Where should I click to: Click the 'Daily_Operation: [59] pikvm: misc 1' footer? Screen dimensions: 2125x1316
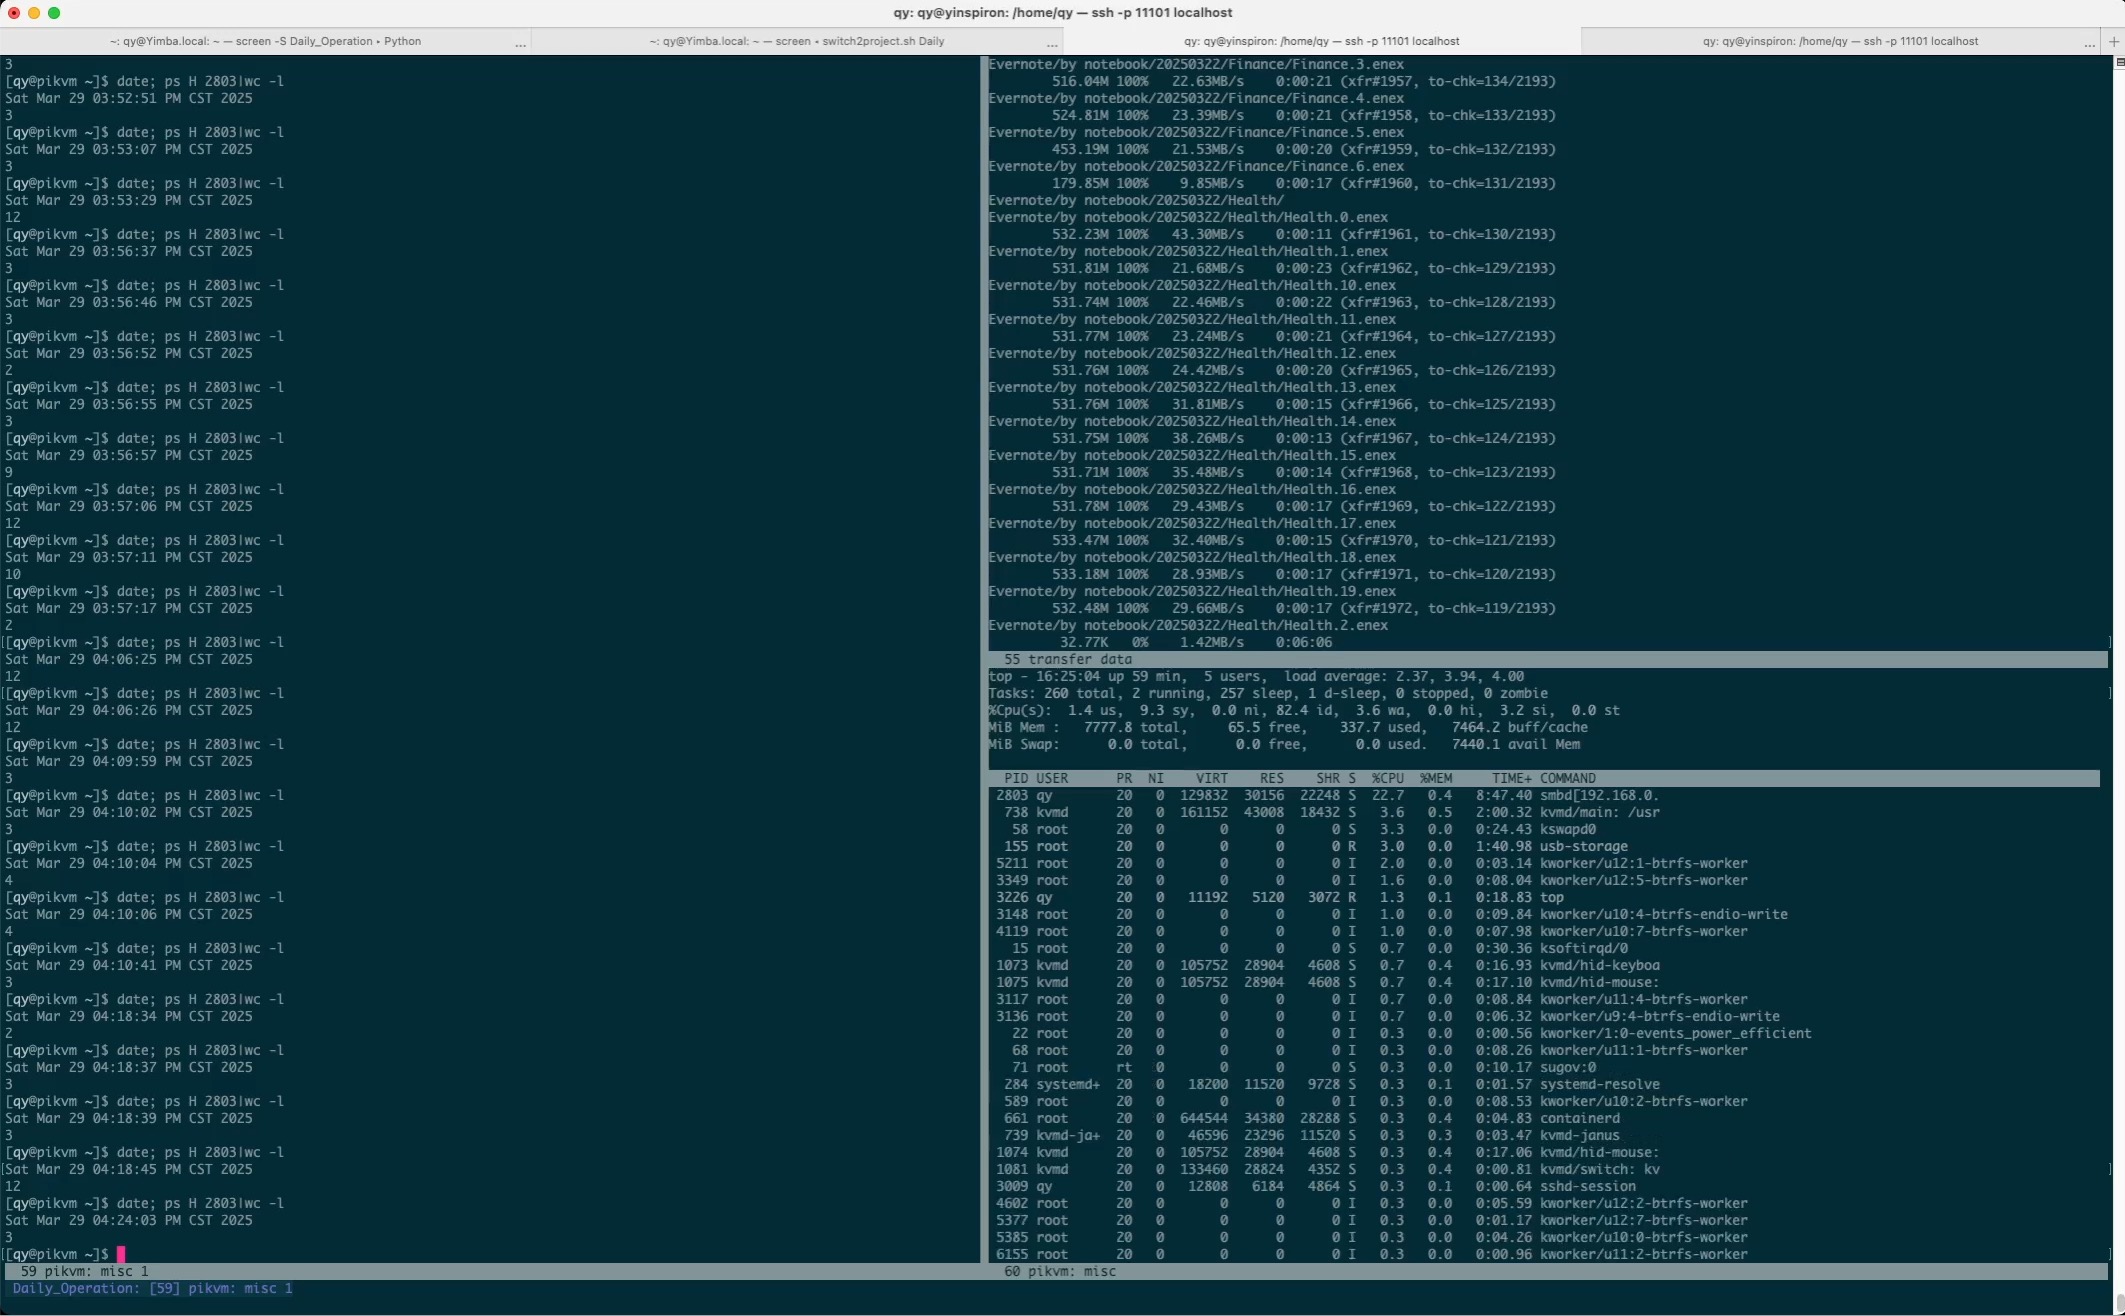[152, 1288]
